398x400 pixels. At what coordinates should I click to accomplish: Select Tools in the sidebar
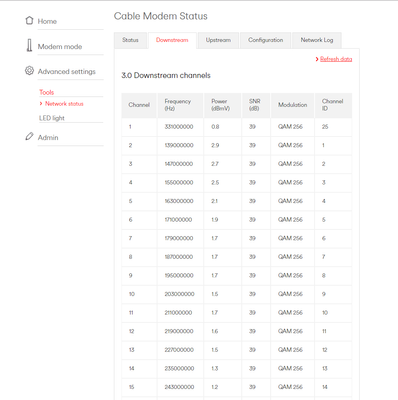pyautogui.click(x=47, y=92)
